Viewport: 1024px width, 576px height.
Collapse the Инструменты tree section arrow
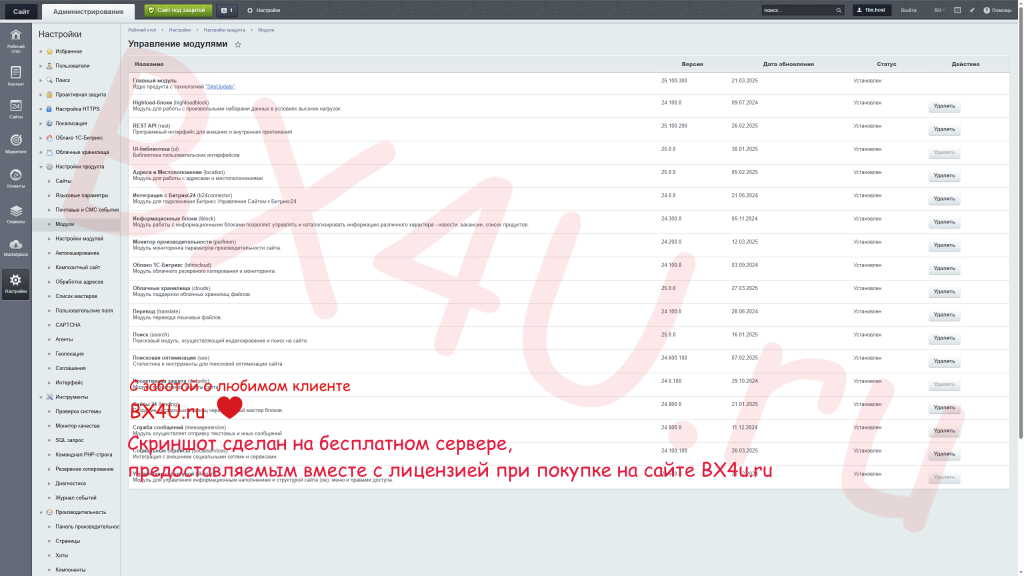40,397
